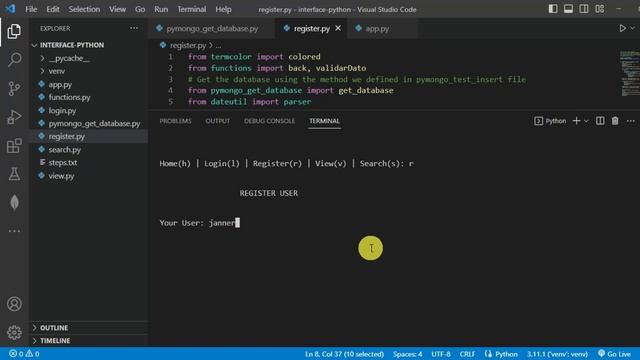Select the Python terminal label

coord(550,121)
